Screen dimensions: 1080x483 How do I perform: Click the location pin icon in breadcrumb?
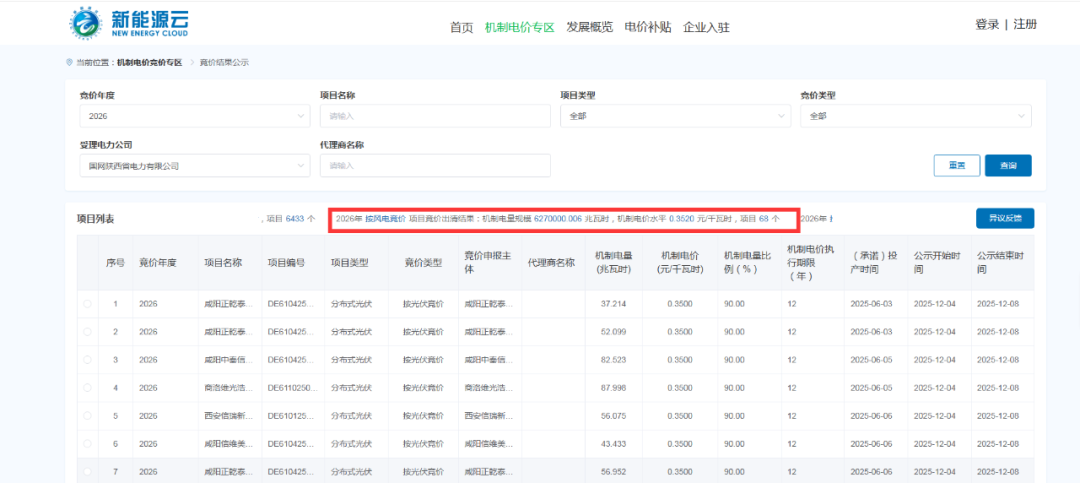[x=70, y=62]
